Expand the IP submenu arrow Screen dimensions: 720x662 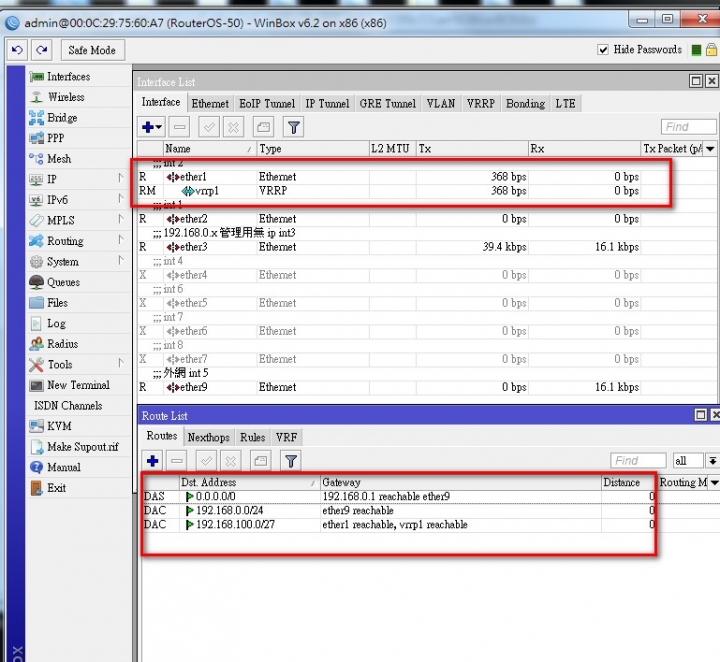(x=121, y=178)
